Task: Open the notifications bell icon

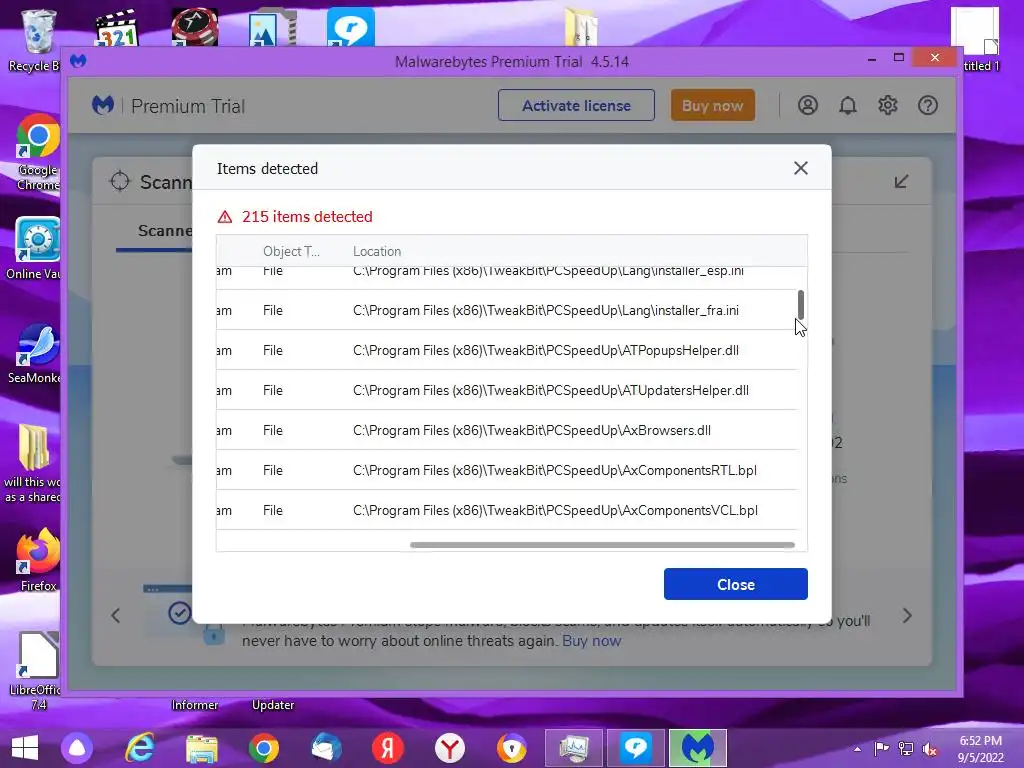Action: click(x=848, y=105)
